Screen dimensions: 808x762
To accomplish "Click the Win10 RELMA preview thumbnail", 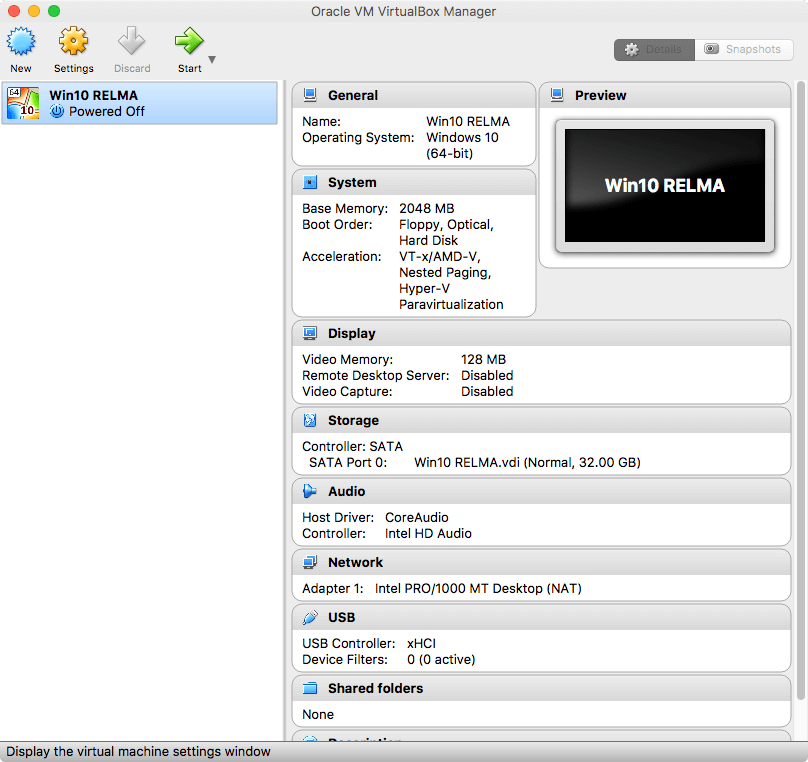I will [x=665, y=185].
